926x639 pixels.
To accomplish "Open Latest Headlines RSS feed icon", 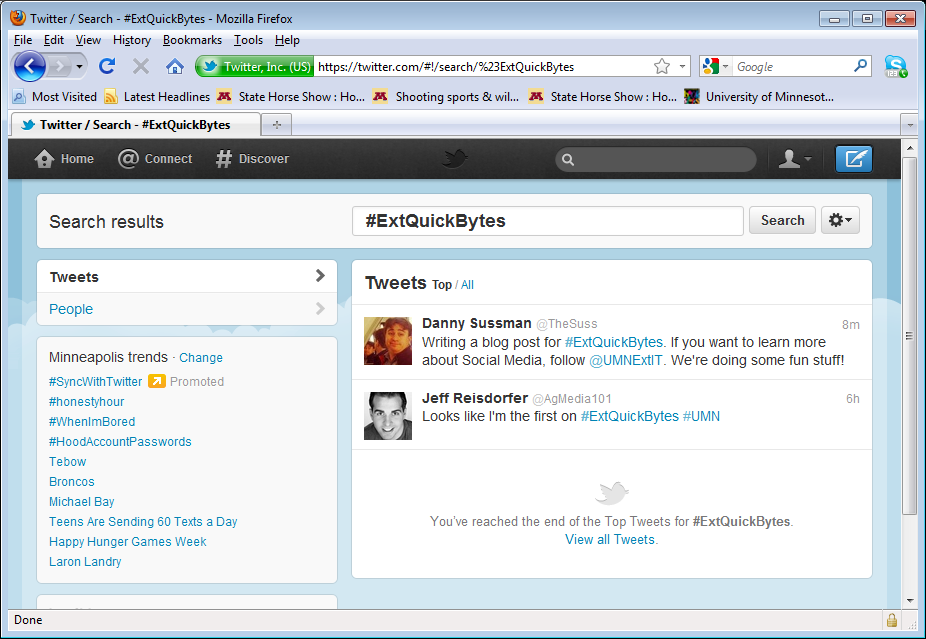I will coord(110,96).
